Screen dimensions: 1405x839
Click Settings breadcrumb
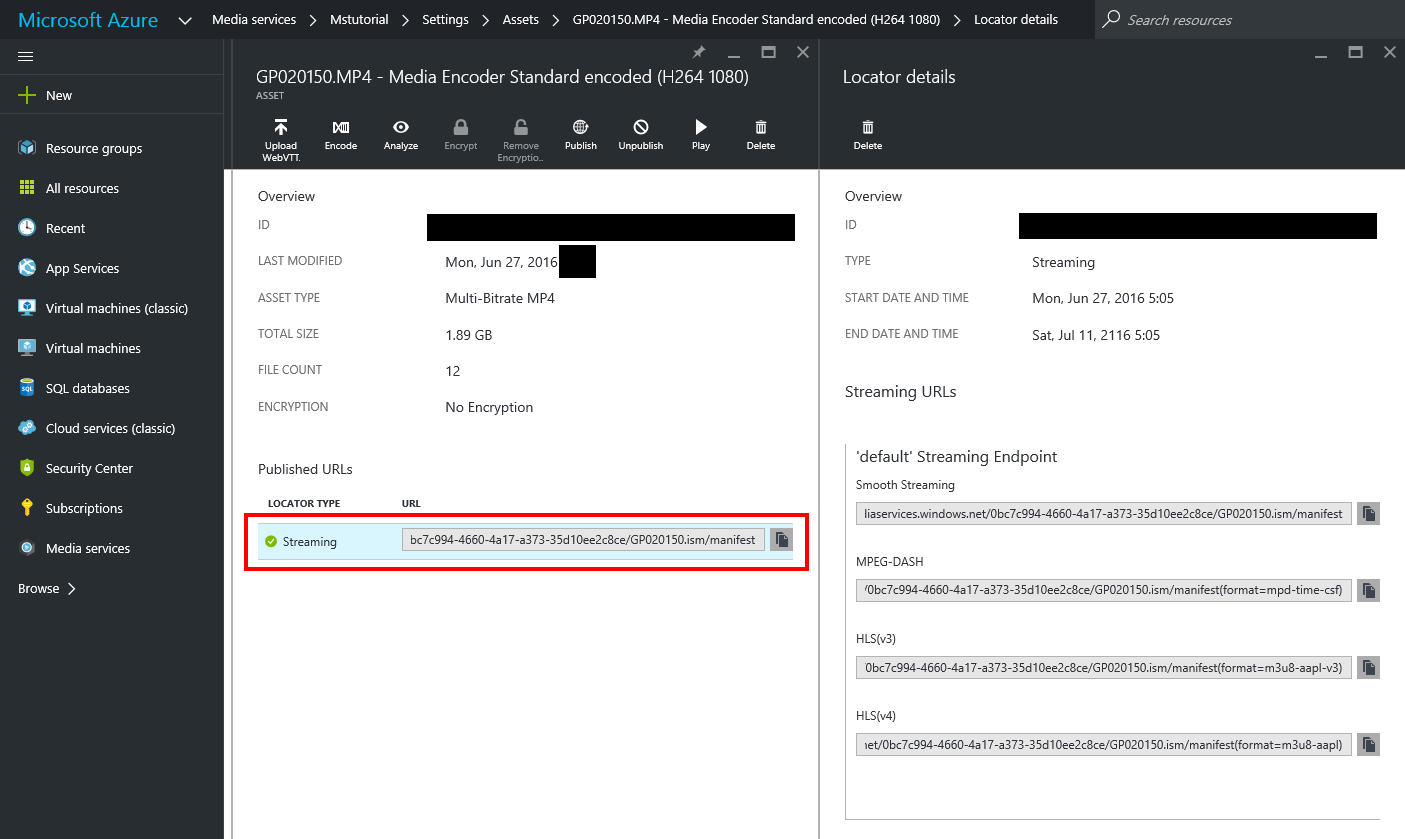point(445,19)
